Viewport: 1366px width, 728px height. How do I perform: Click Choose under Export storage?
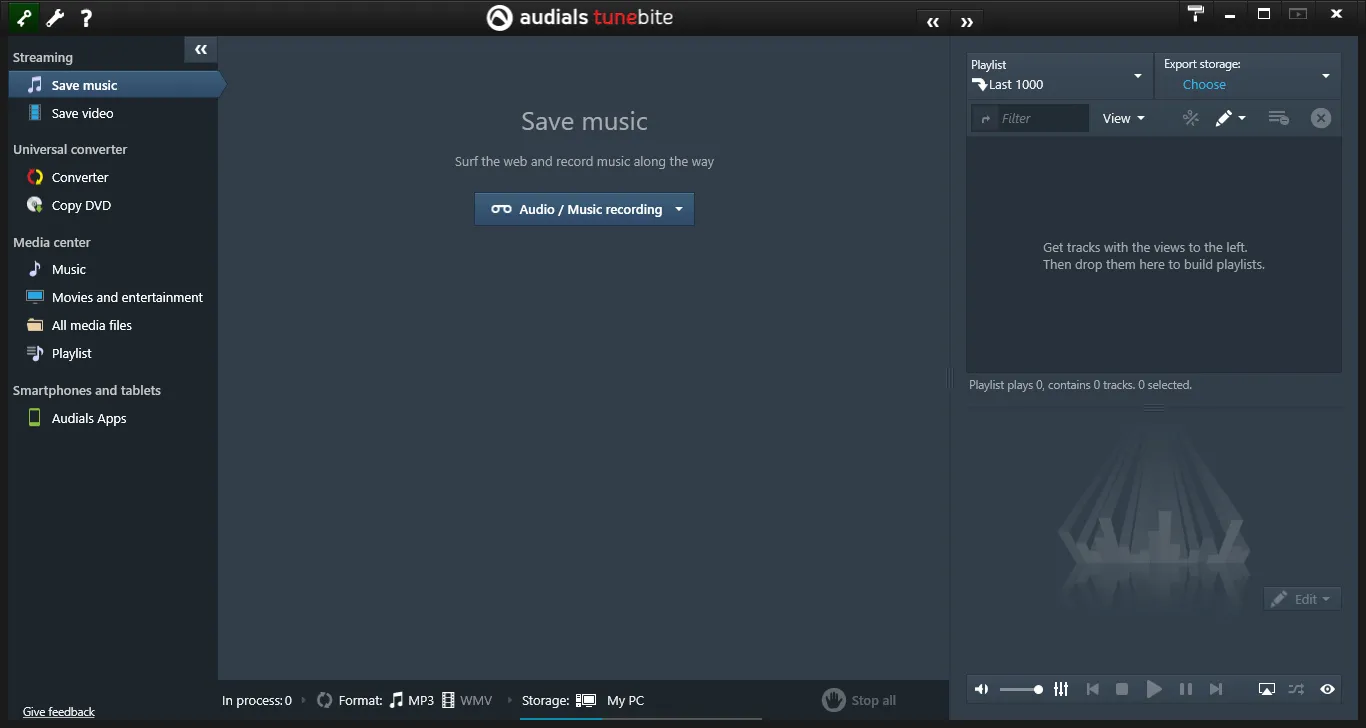1204,84
